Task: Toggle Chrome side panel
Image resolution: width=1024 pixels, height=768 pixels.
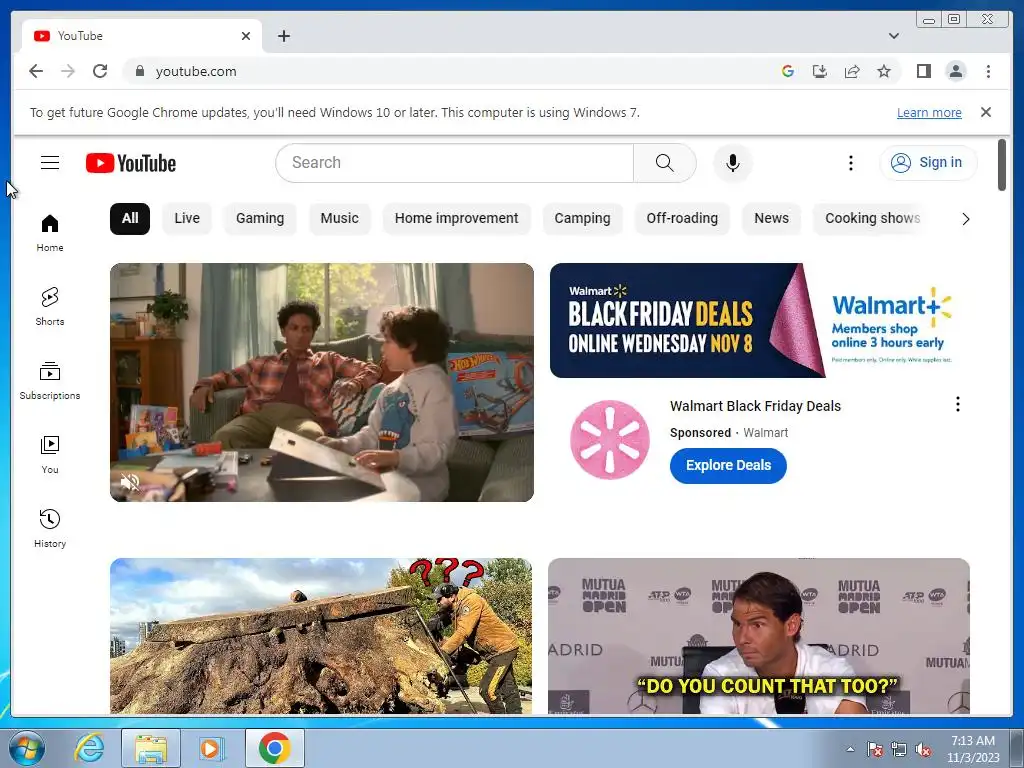Action: pos(923,71)
